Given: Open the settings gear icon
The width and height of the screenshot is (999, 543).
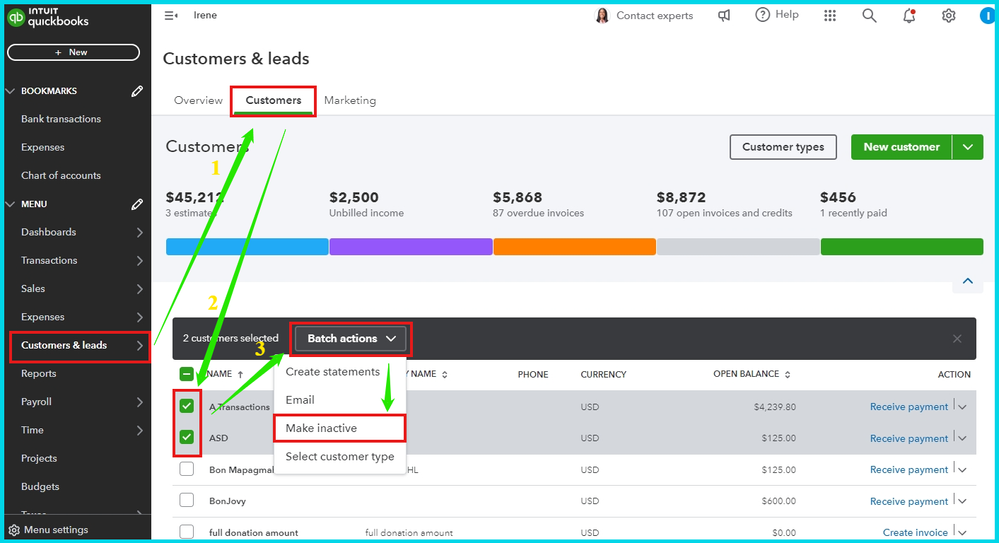Looking at the screenshot, I should (949, 15).
